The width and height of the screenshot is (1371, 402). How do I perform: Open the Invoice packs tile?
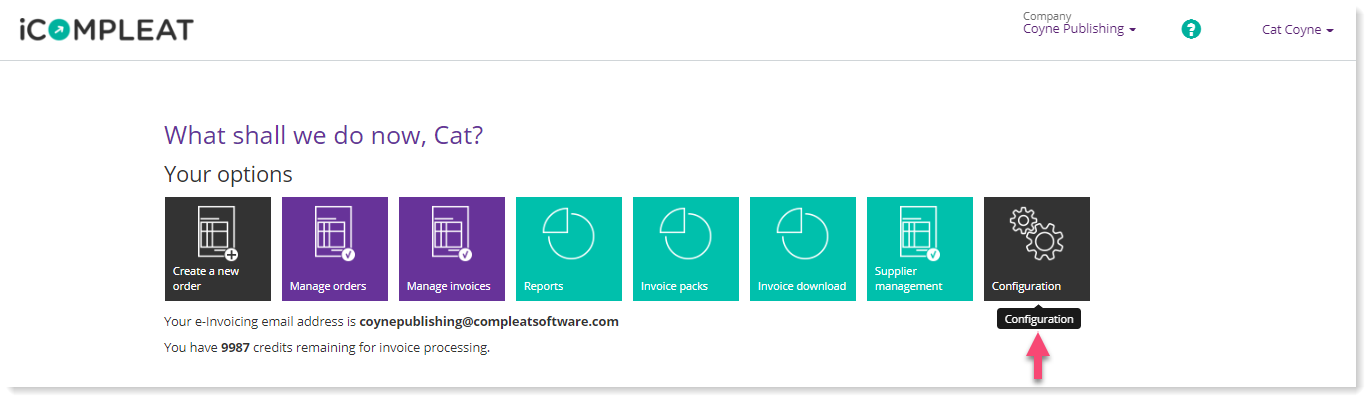[686, 249]
